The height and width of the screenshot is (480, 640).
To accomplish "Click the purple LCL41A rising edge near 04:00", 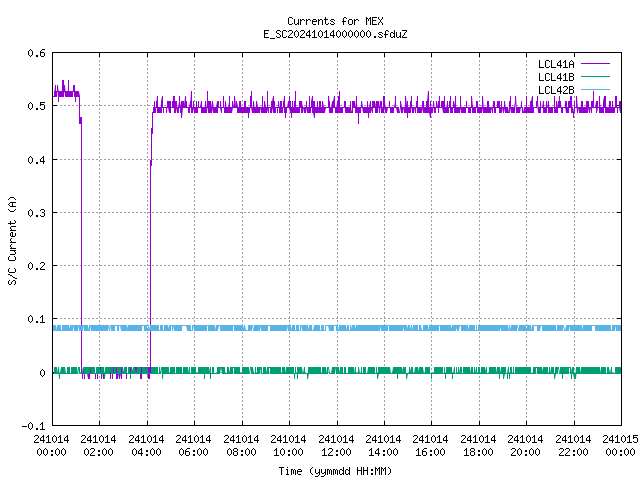I will click(x=150, y=245).
